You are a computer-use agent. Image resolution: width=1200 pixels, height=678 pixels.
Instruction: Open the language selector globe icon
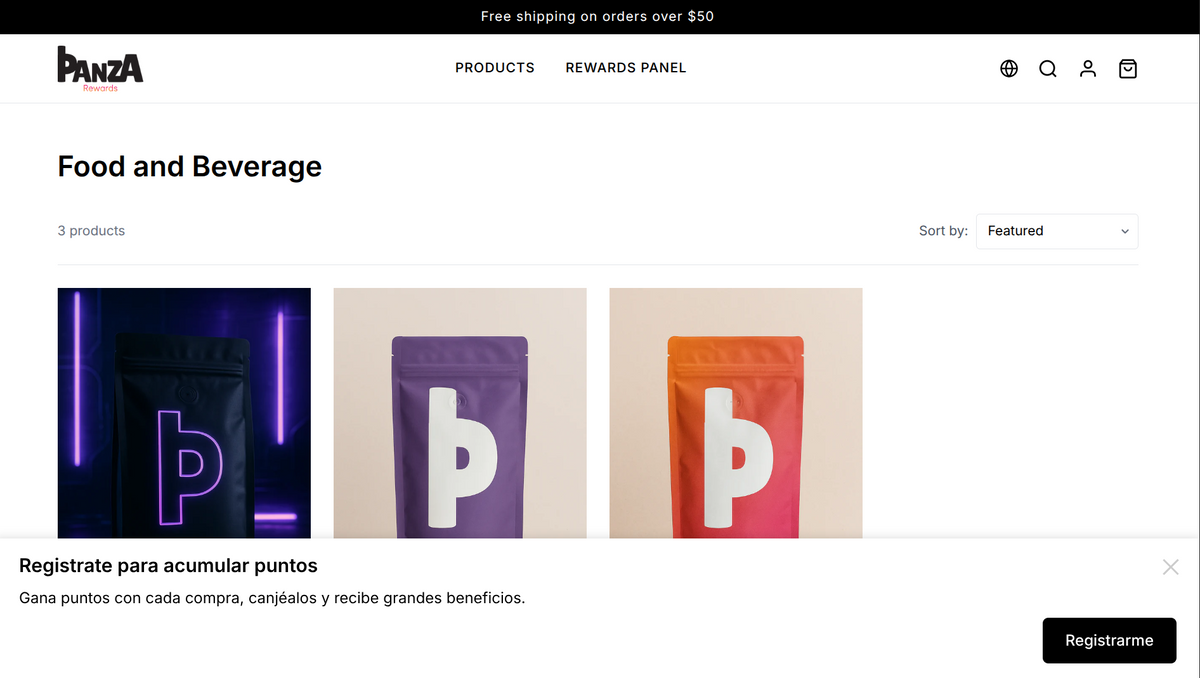pos(1008,68)
